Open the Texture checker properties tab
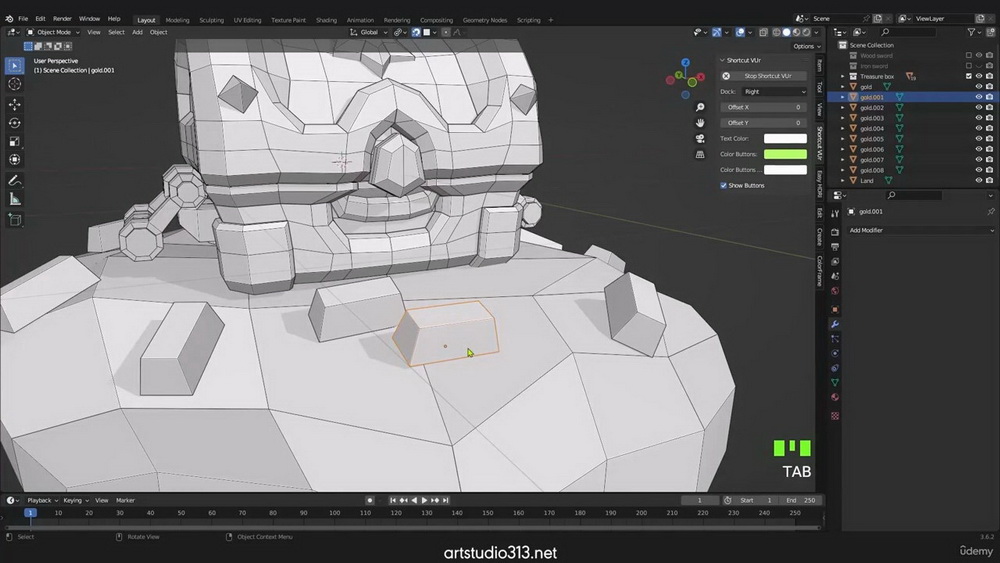Image resolution: width=1000 pixels, height=563 pixels. coord(835,416)
